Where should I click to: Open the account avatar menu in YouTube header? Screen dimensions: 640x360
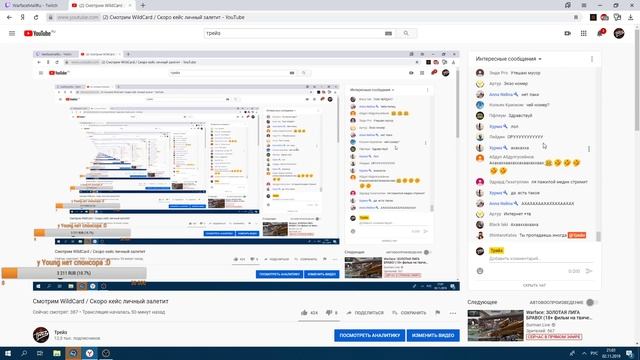[619, 33]
